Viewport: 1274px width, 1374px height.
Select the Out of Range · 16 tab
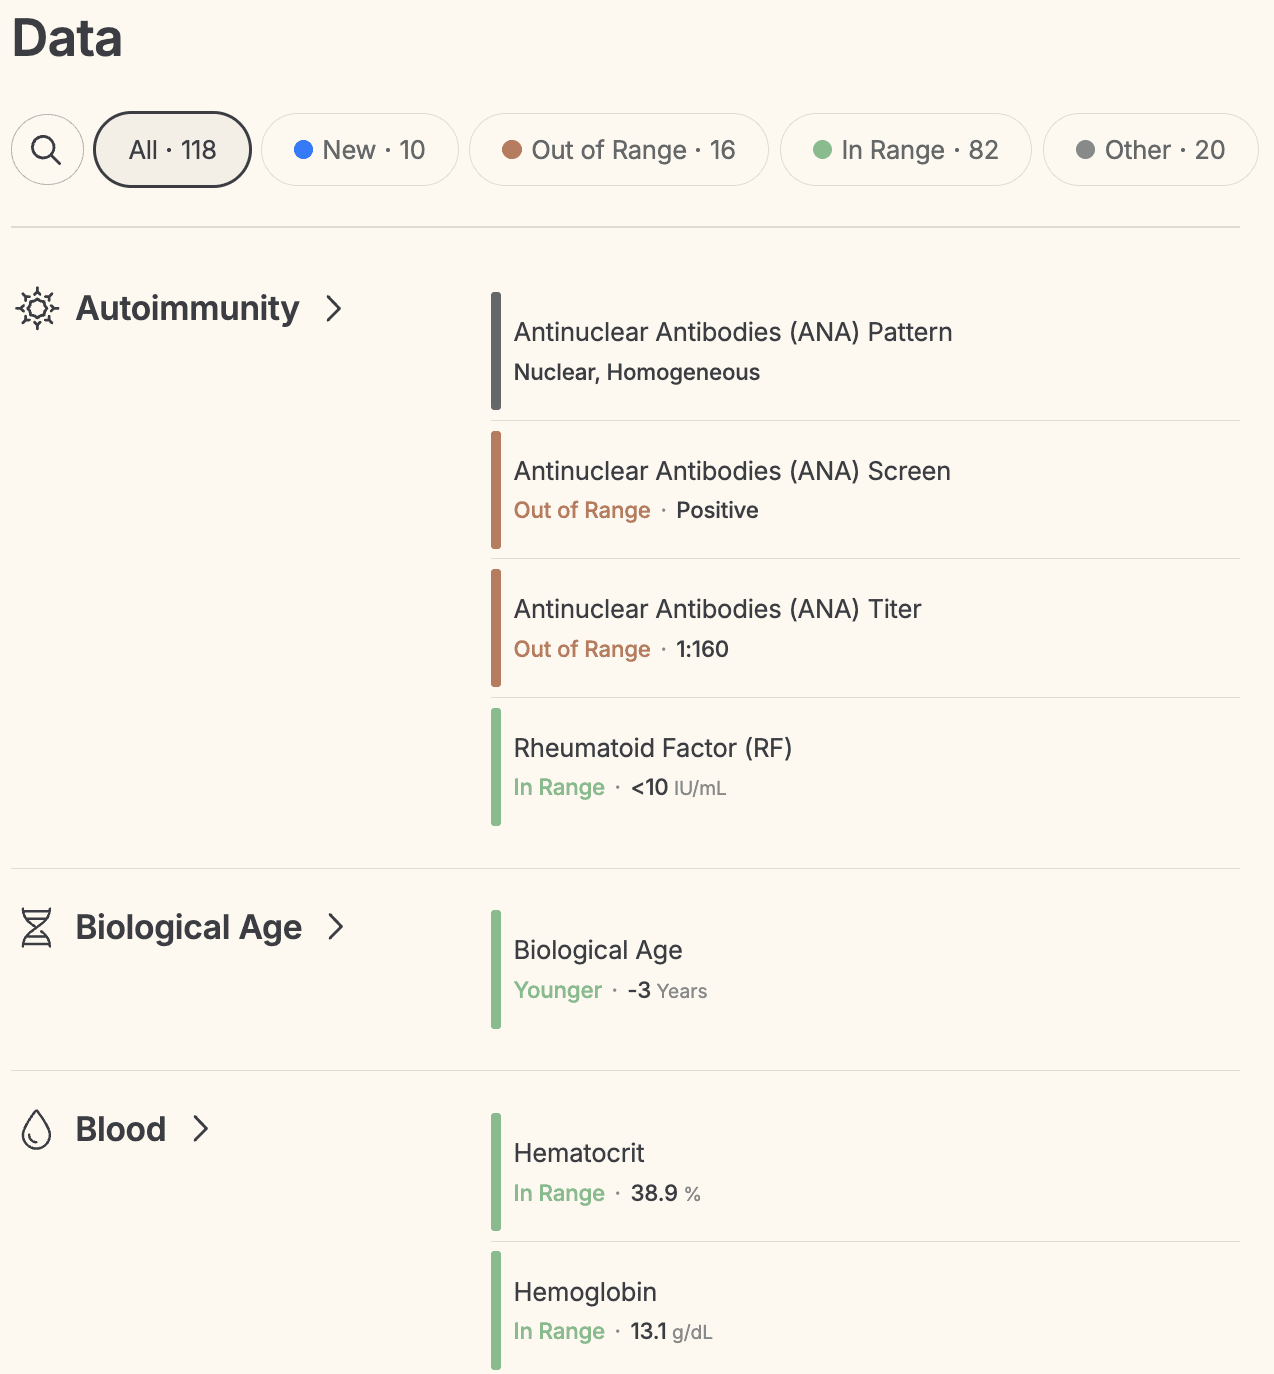[x=618, y=149]
